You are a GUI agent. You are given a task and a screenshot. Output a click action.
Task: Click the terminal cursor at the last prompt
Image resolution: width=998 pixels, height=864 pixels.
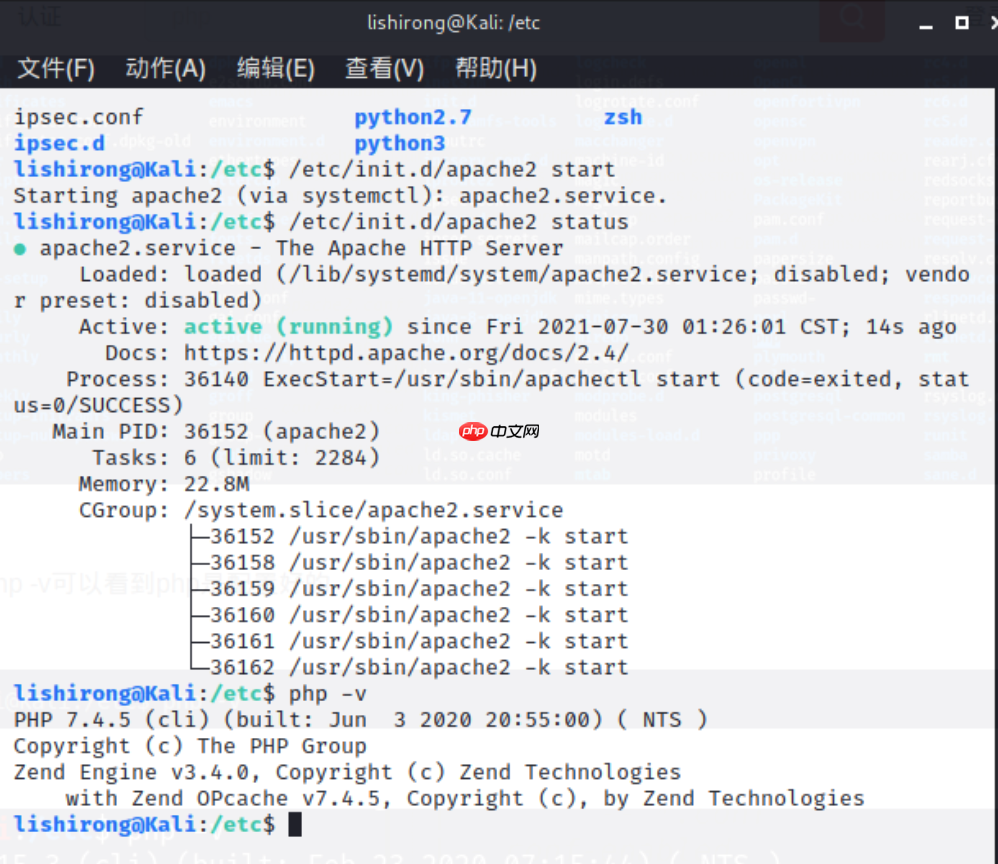pyautogui.click(x=295, y=825)
